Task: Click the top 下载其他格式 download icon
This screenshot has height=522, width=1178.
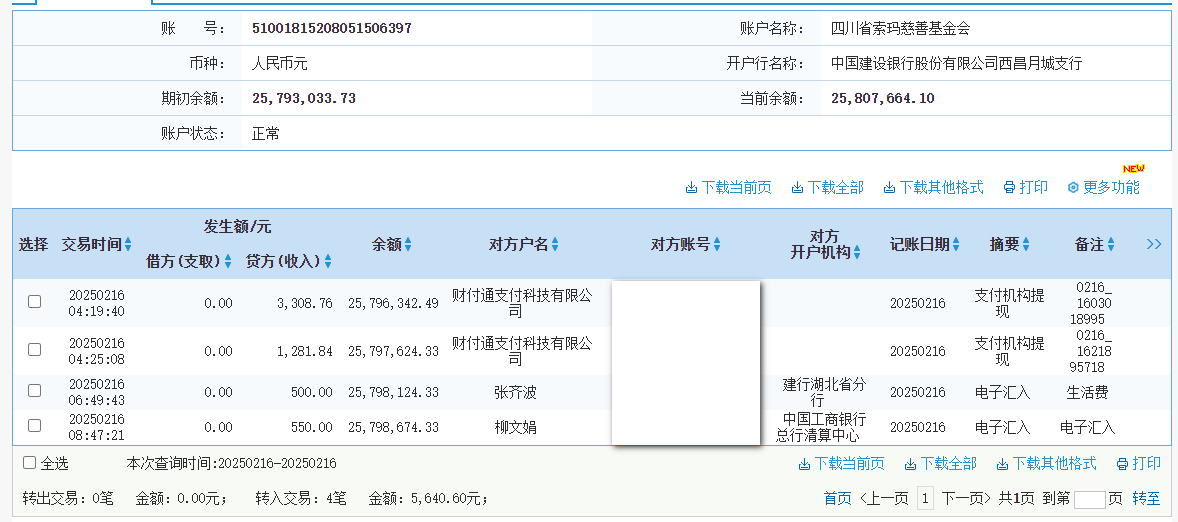Action: tap(890, 188)
